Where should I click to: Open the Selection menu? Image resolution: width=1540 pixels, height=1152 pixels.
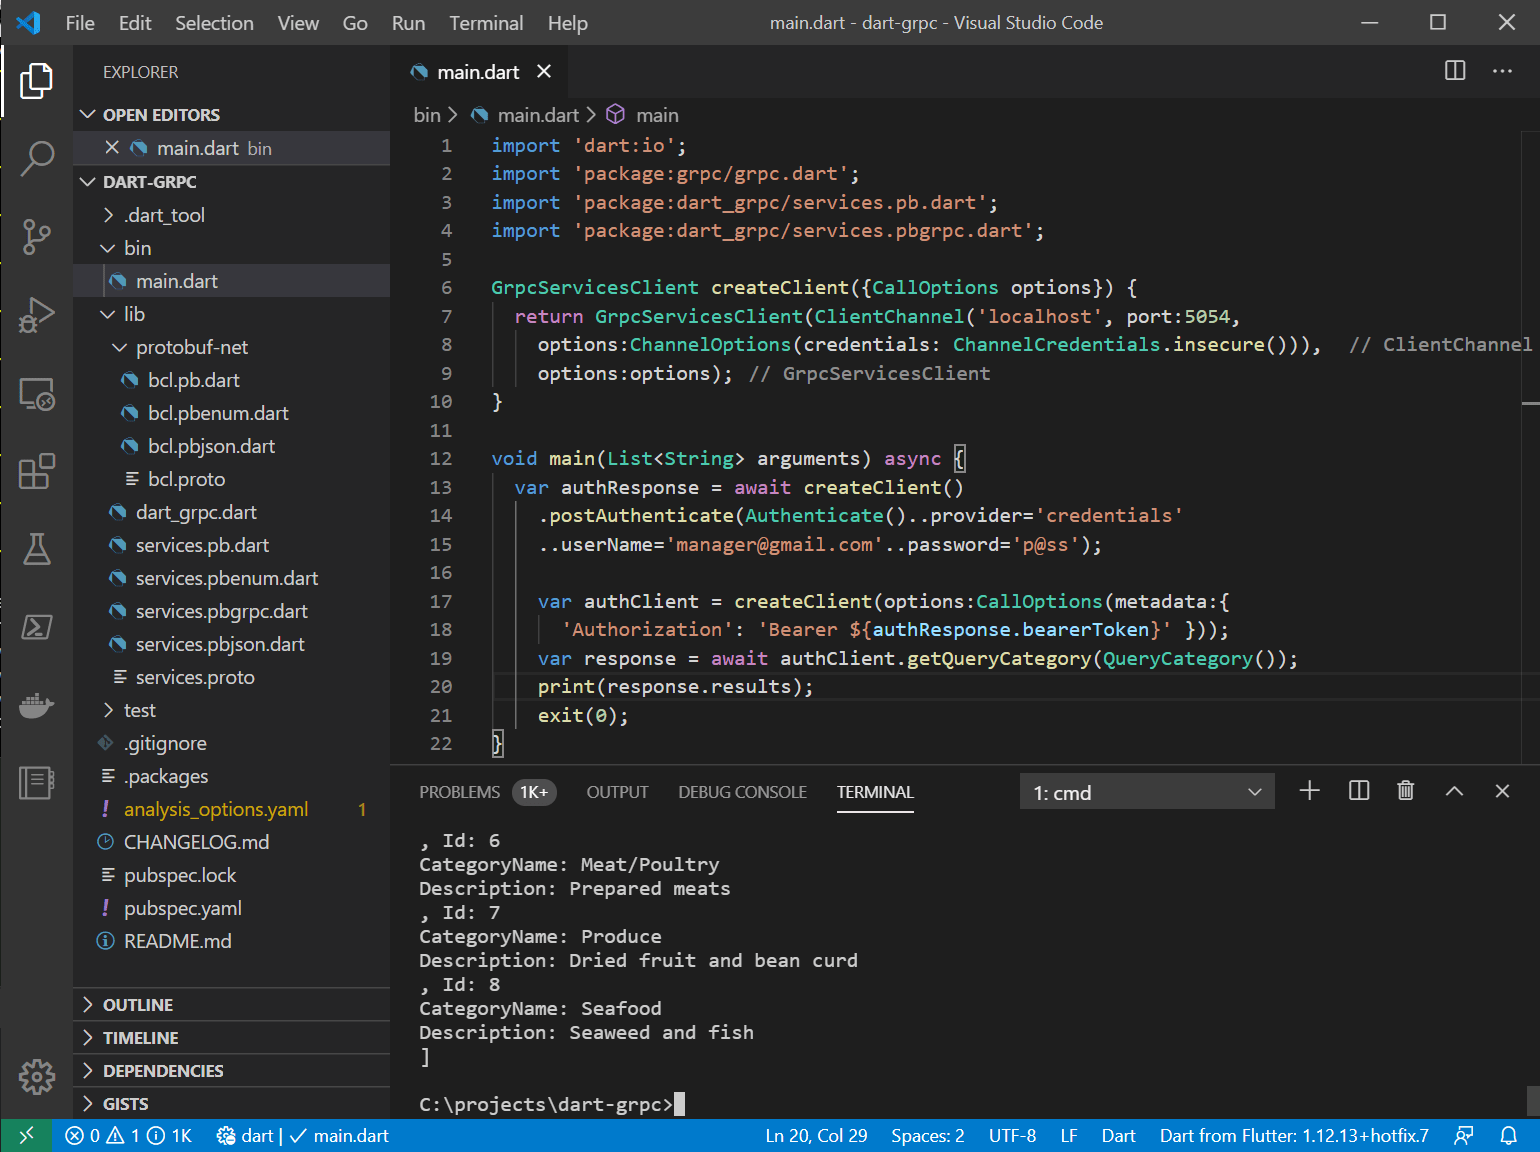214,23
